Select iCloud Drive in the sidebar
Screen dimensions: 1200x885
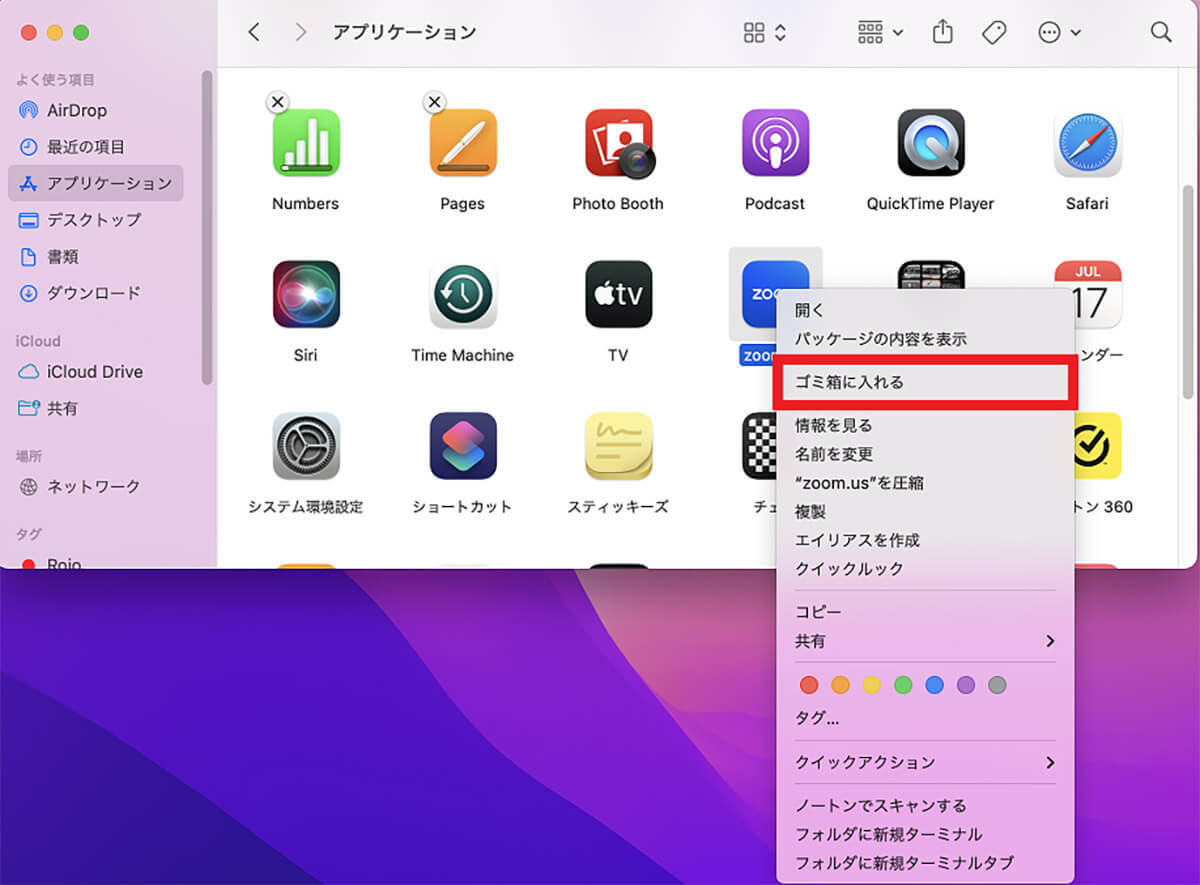pyautogui.click(x=95, y=371)
